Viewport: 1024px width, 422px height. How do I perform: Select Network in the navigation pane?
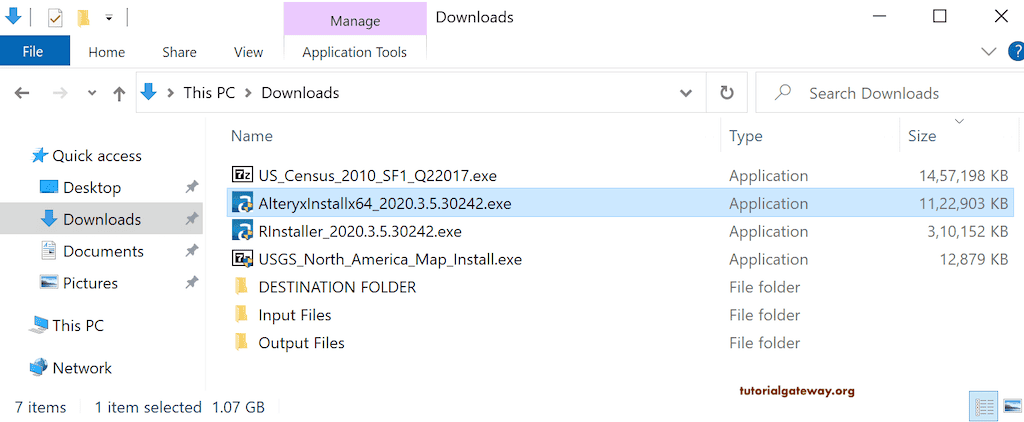[x=82, y=368]
